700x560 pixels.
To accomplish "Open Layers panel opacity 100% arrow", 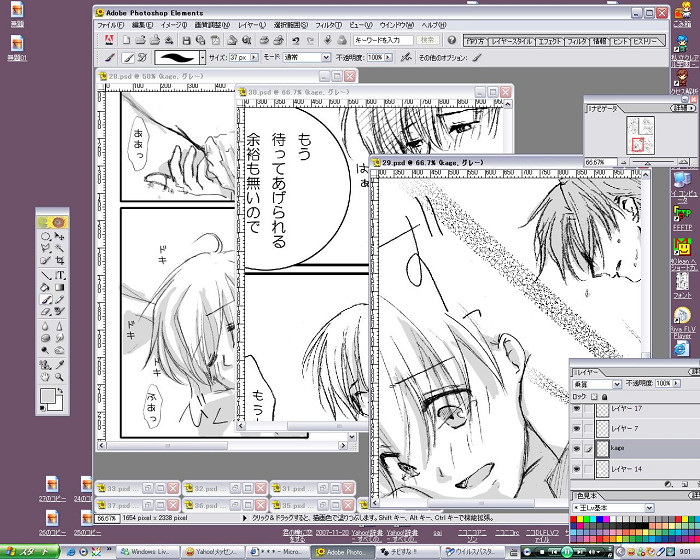I will tap(676, 383).
